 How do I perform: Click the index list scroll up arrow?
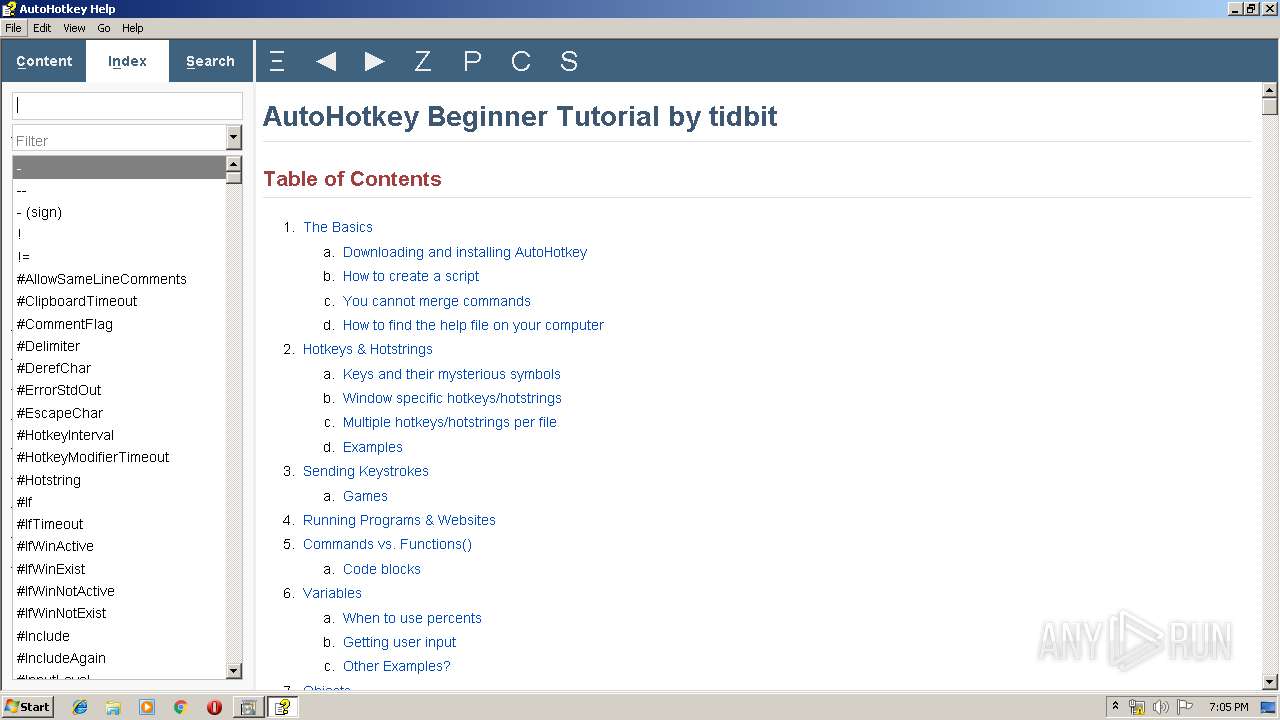(234, 164)
